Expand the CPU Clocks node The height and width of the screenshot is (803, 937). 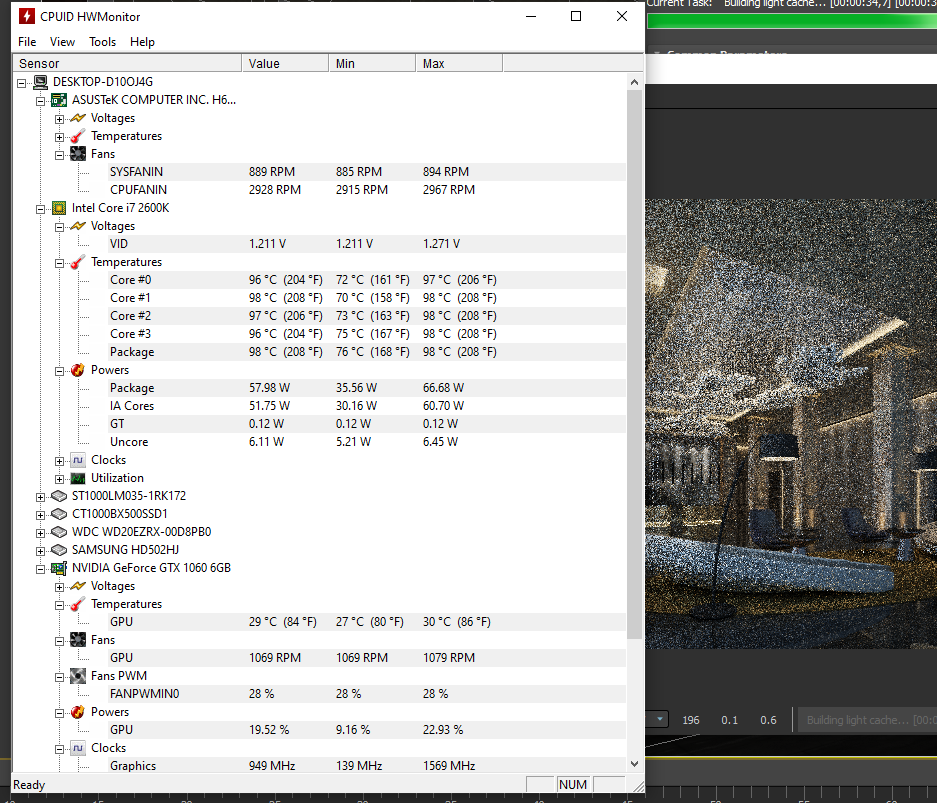(x=59, y=461)
